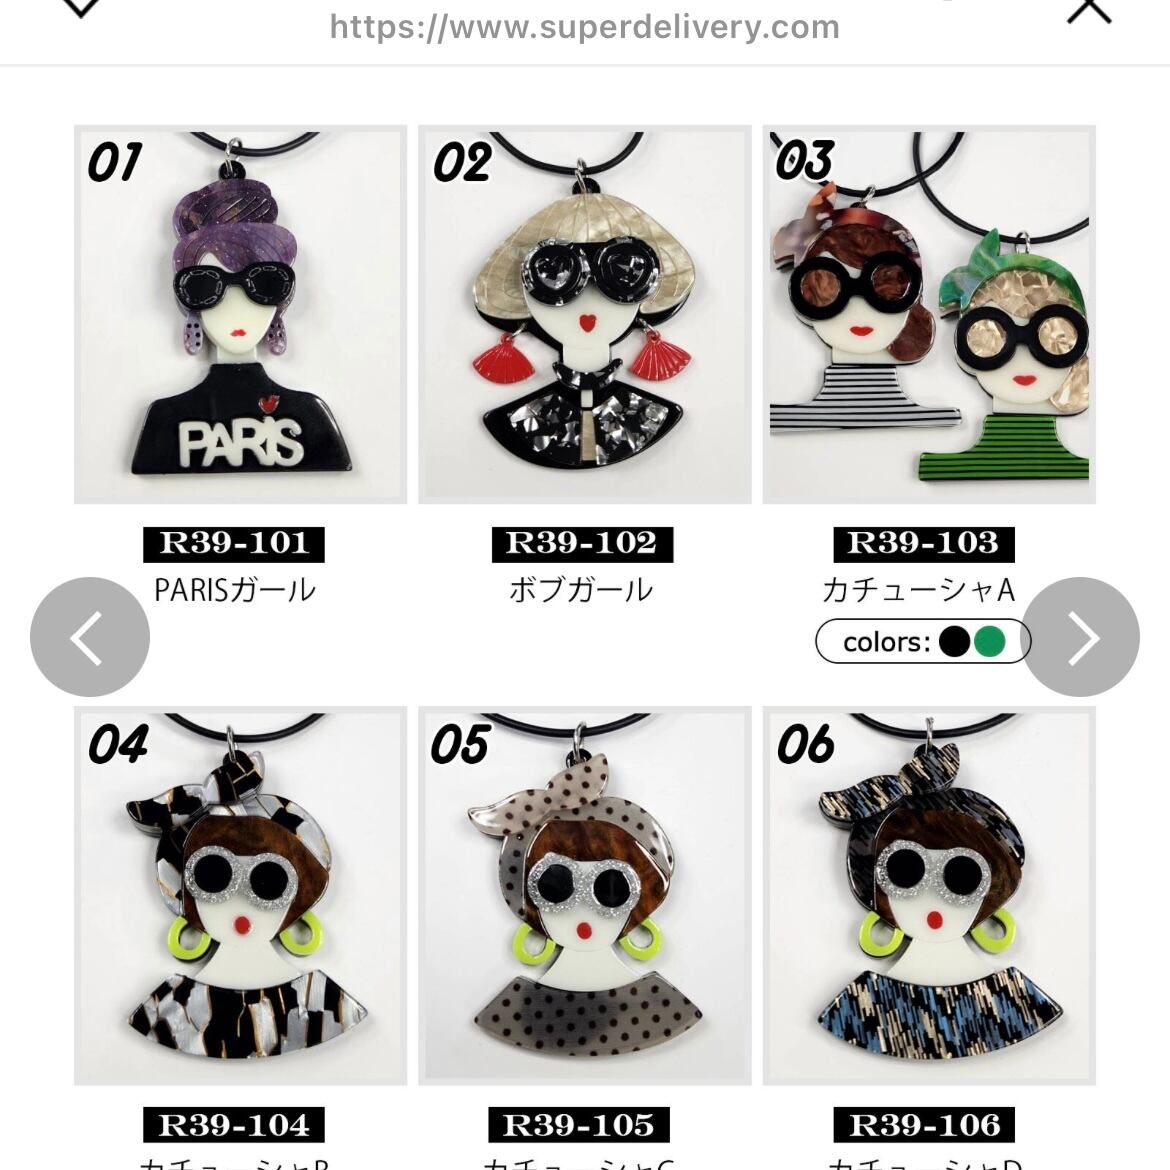1170x1170 pixels.
Task: Open the superdelivery.com URL bar
Action: coord(584,27)
